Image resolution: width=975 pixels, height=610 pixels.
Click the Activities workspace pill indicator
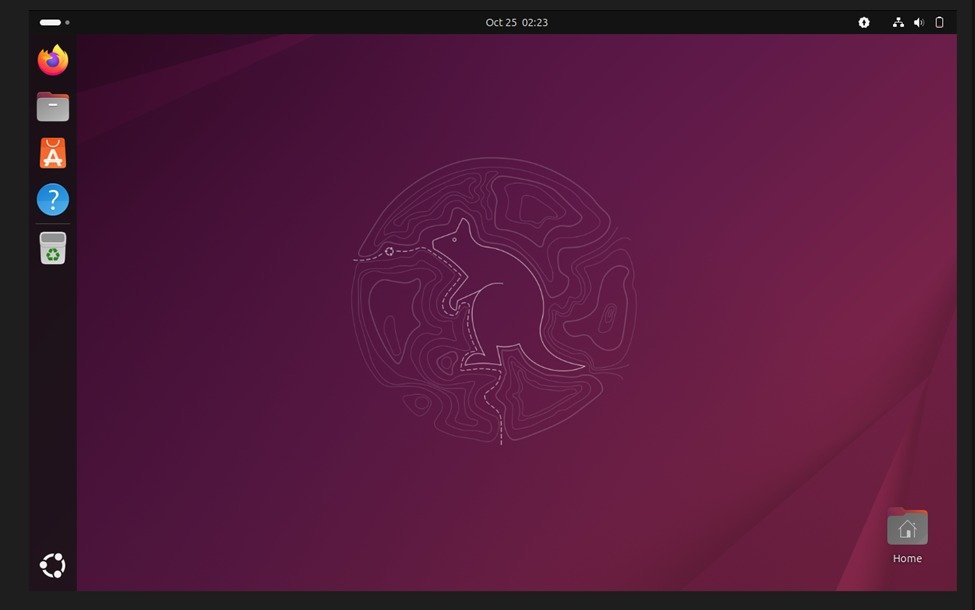pyautogui.click(x=52, y=20)
